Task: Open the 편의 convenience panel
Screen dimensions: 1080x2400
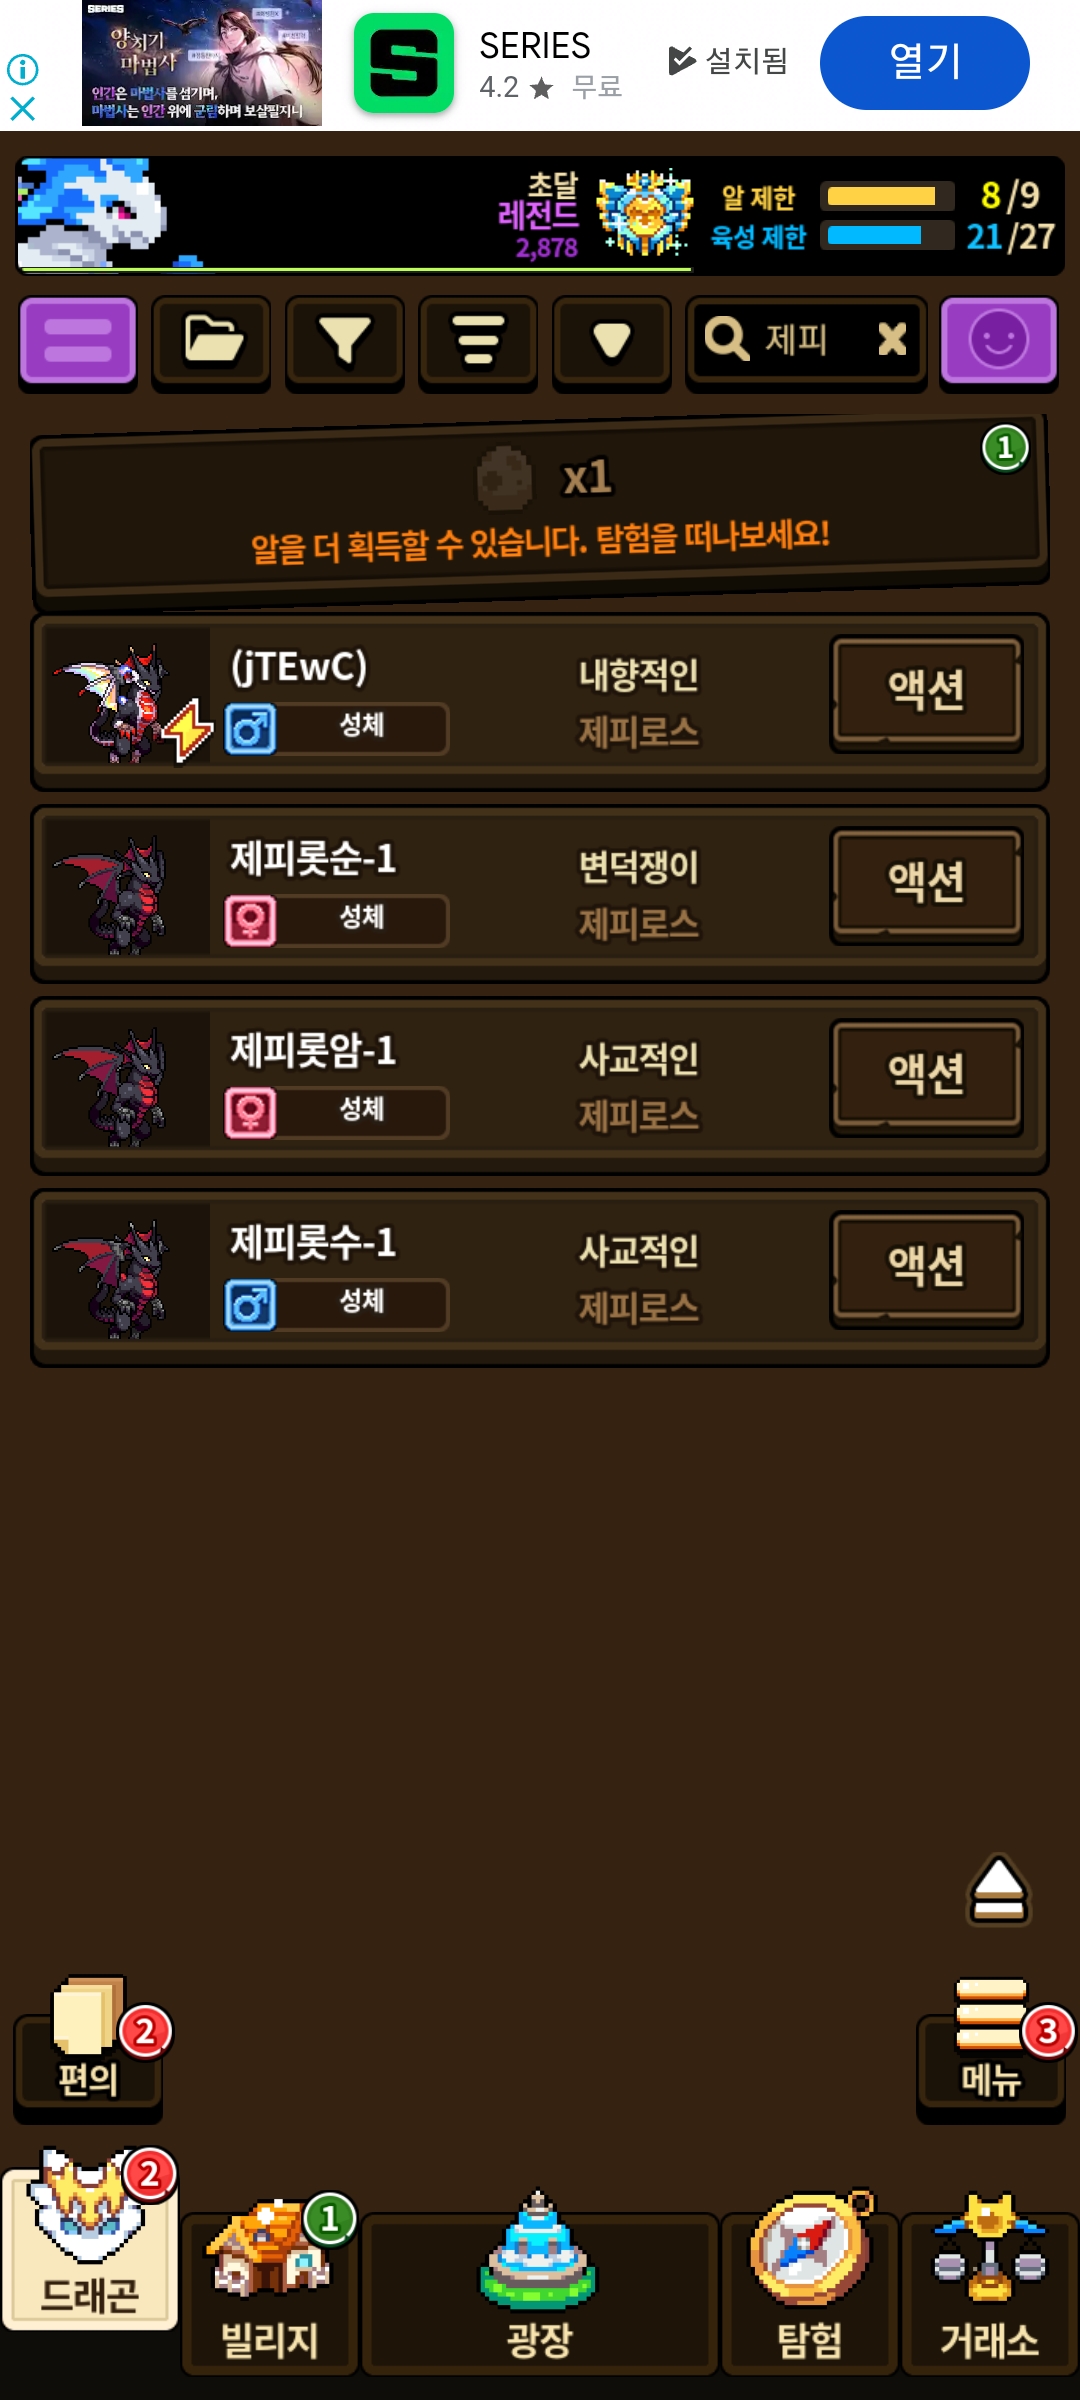Action: [x=88, y=2044]
